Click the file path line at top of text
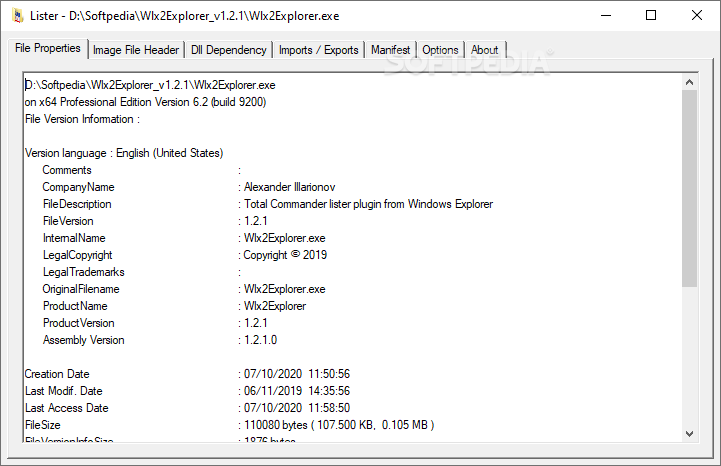This screenshot has height=466, width=721. click(150, 85)
